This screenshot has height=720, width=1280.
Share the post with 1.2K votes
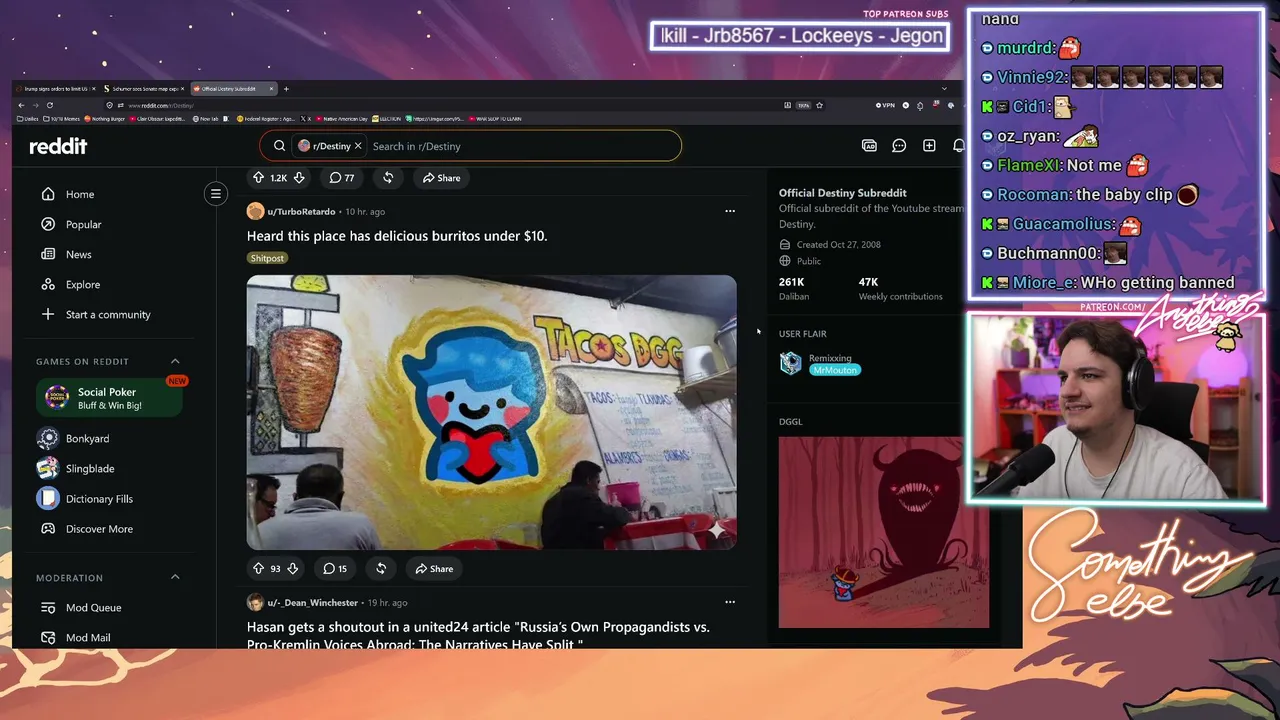[x=441, y=178]
